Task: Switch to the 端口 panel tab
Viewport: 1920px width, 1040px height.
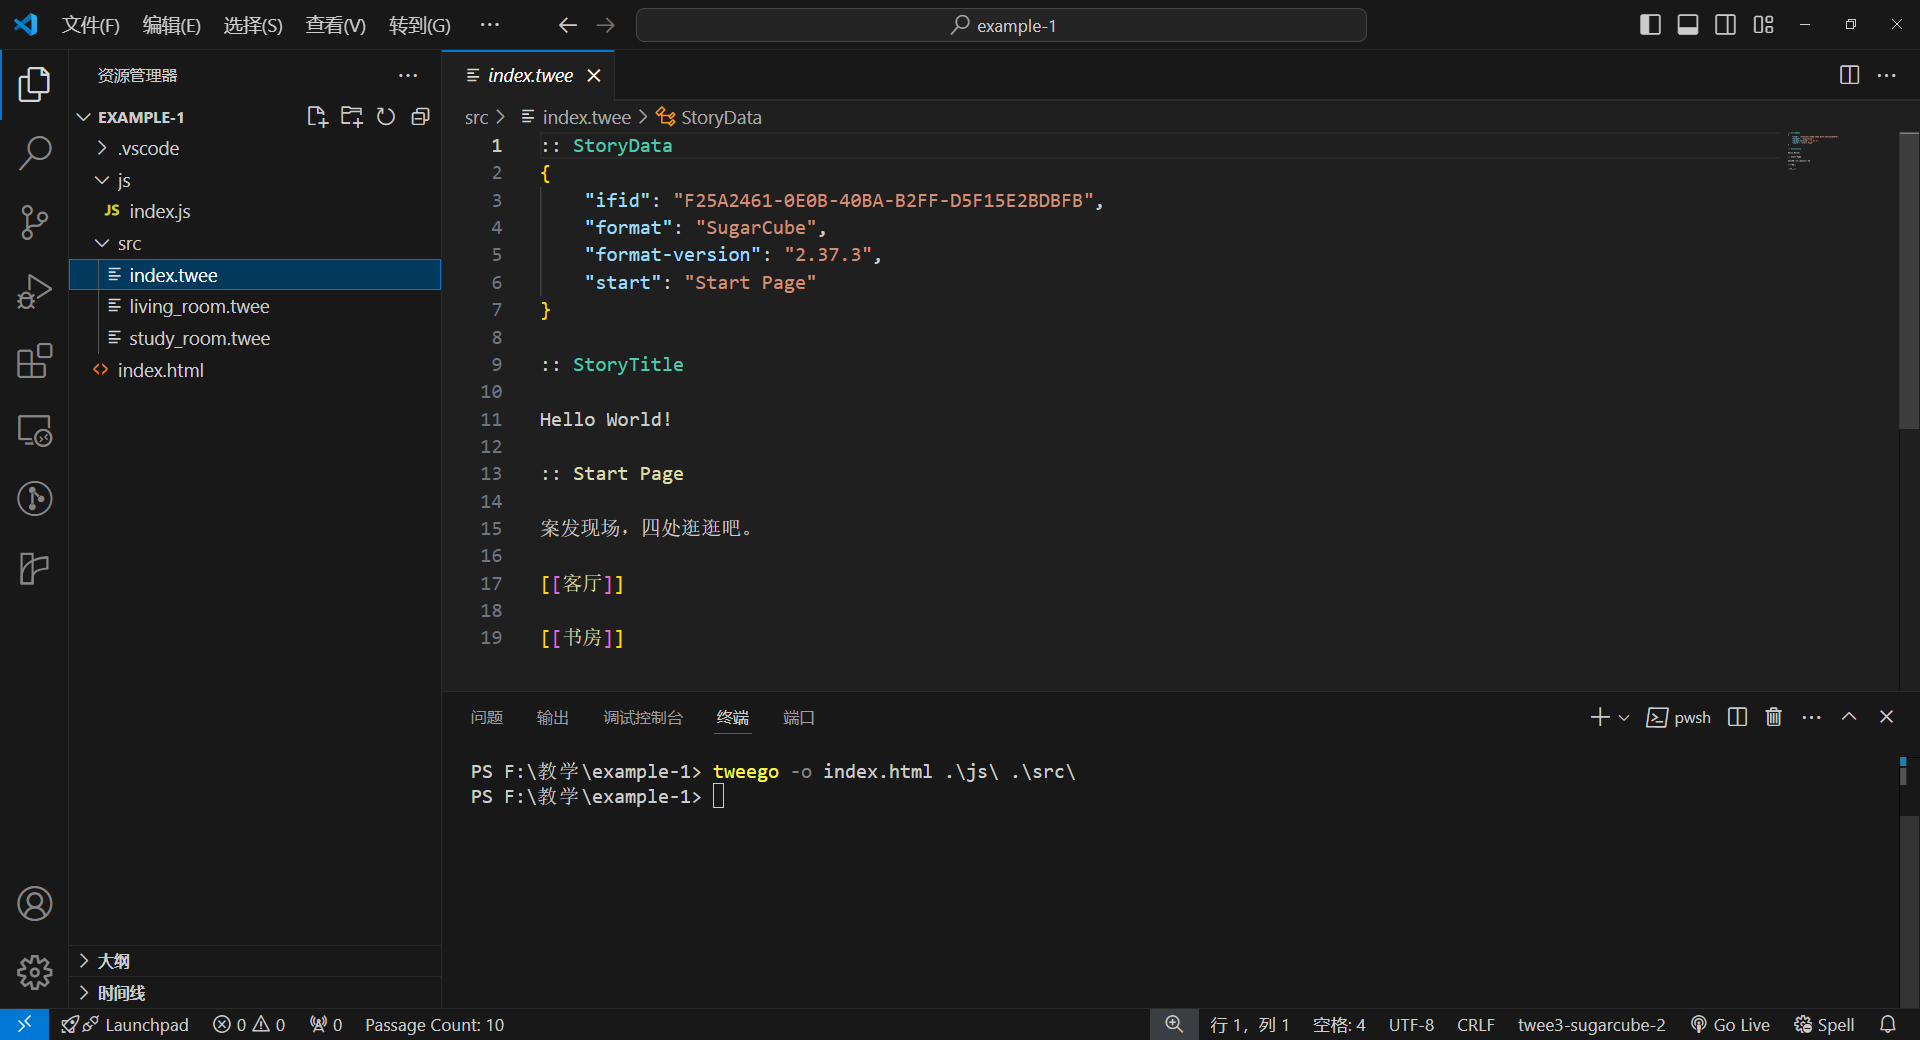Action: click(x=799, y=718)
